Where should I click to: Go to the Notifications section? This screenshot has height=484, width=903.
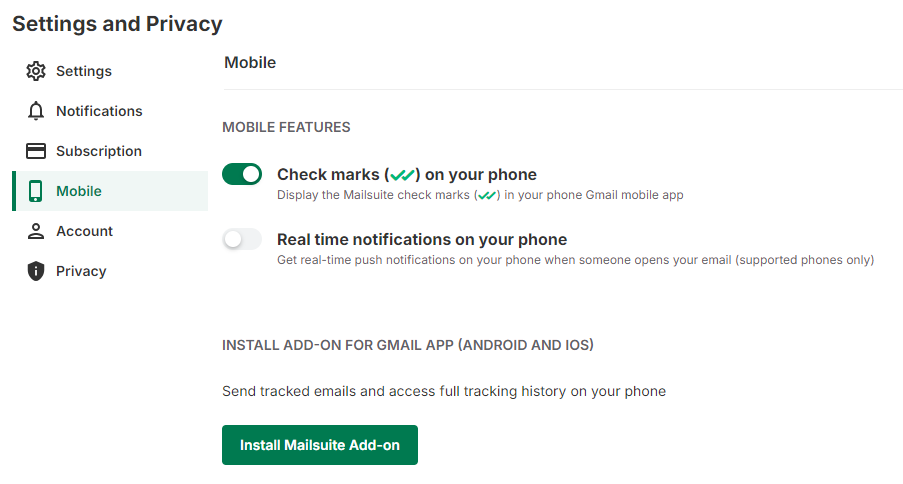click(x=99, y=111)
